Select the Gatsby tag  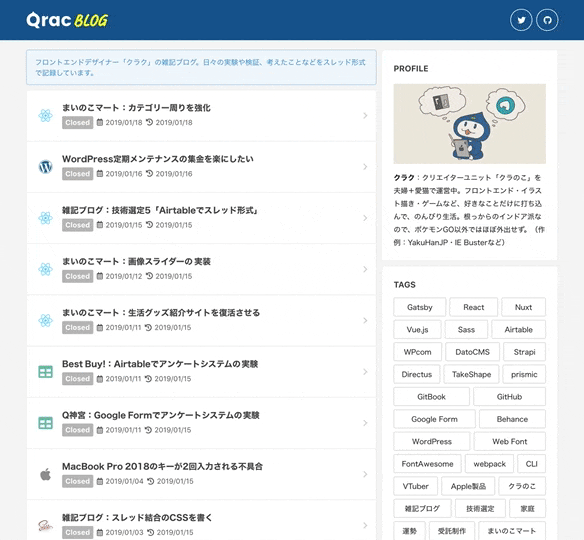[419, 307]
